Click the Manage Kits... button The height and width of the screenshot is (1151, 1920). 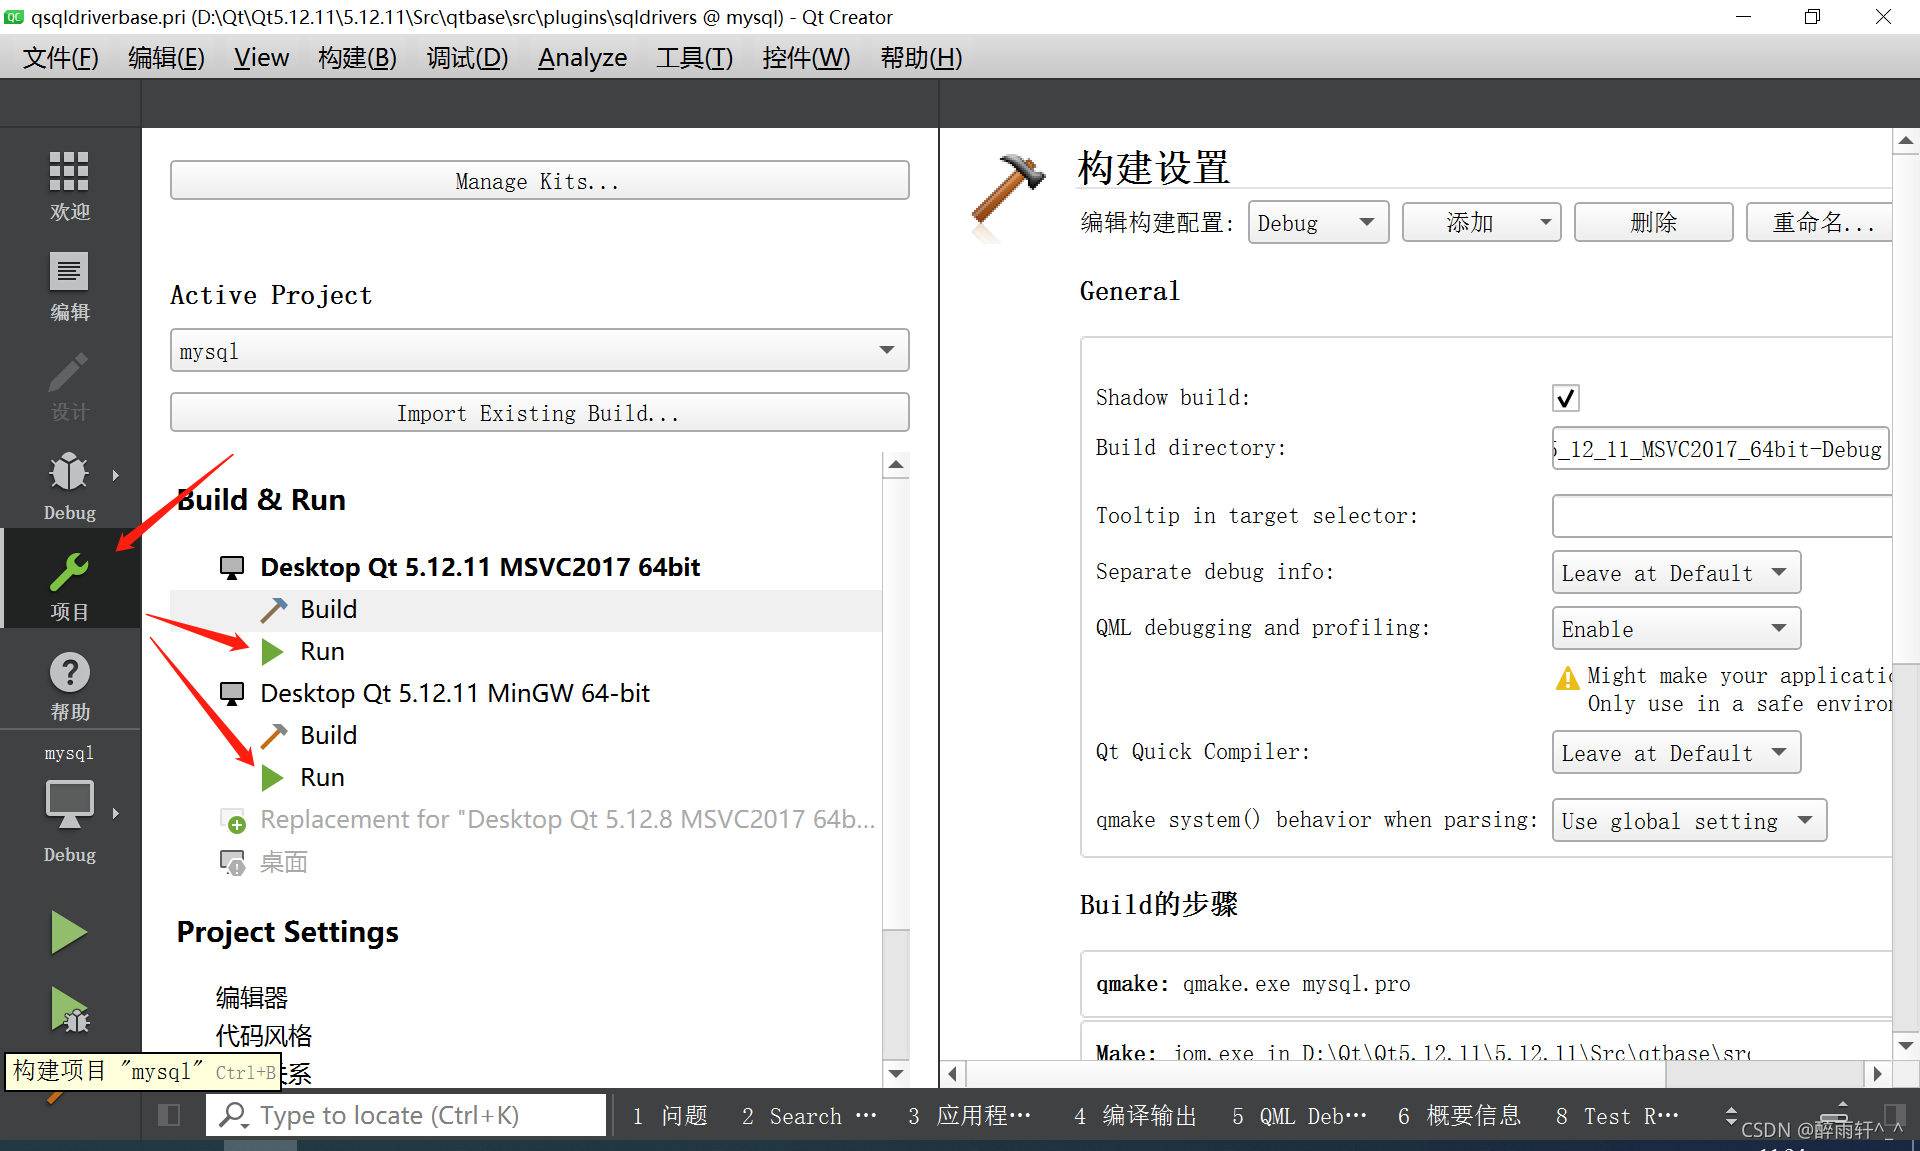[539, 181]
